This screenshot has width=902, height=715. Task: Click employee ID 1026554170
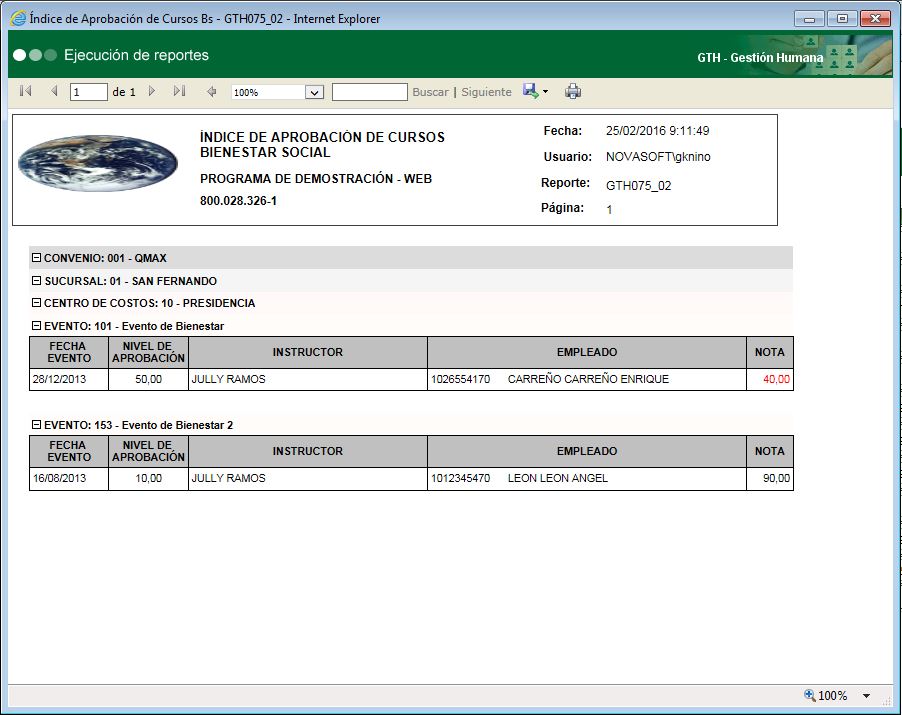[x=461, y=379]
